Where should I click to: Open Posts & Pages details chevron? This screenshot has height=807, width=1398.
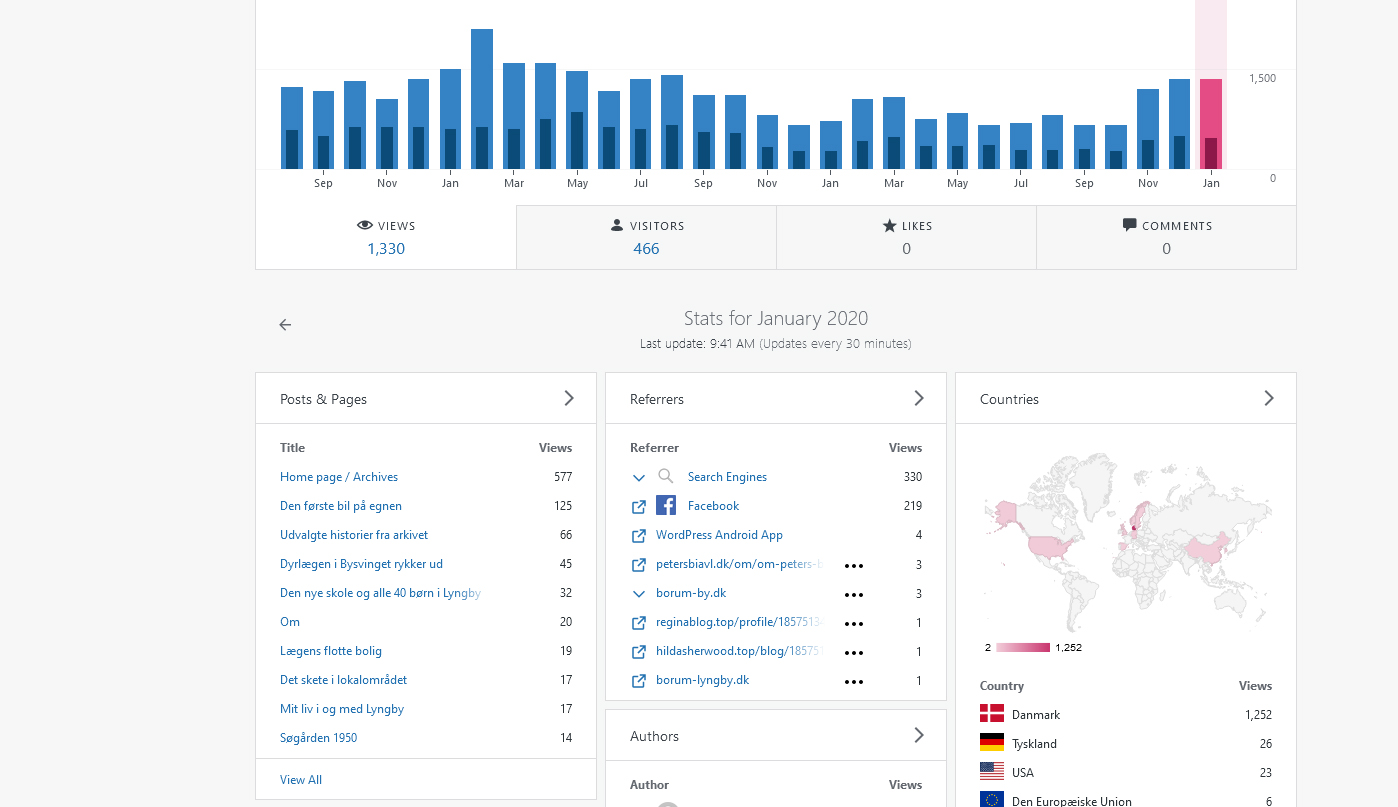click(x=569, y=398)
